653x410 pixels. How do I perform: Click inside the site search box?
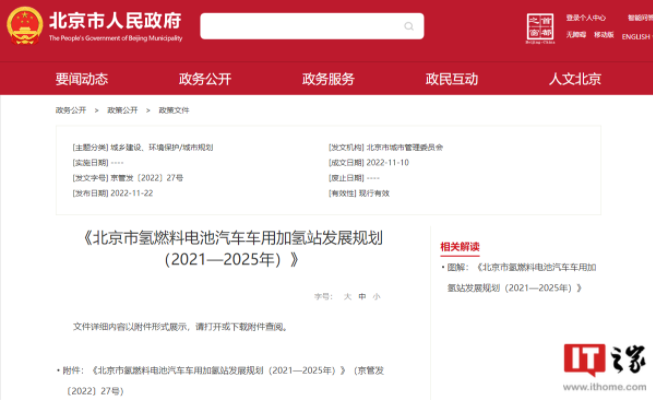(300, 26)
